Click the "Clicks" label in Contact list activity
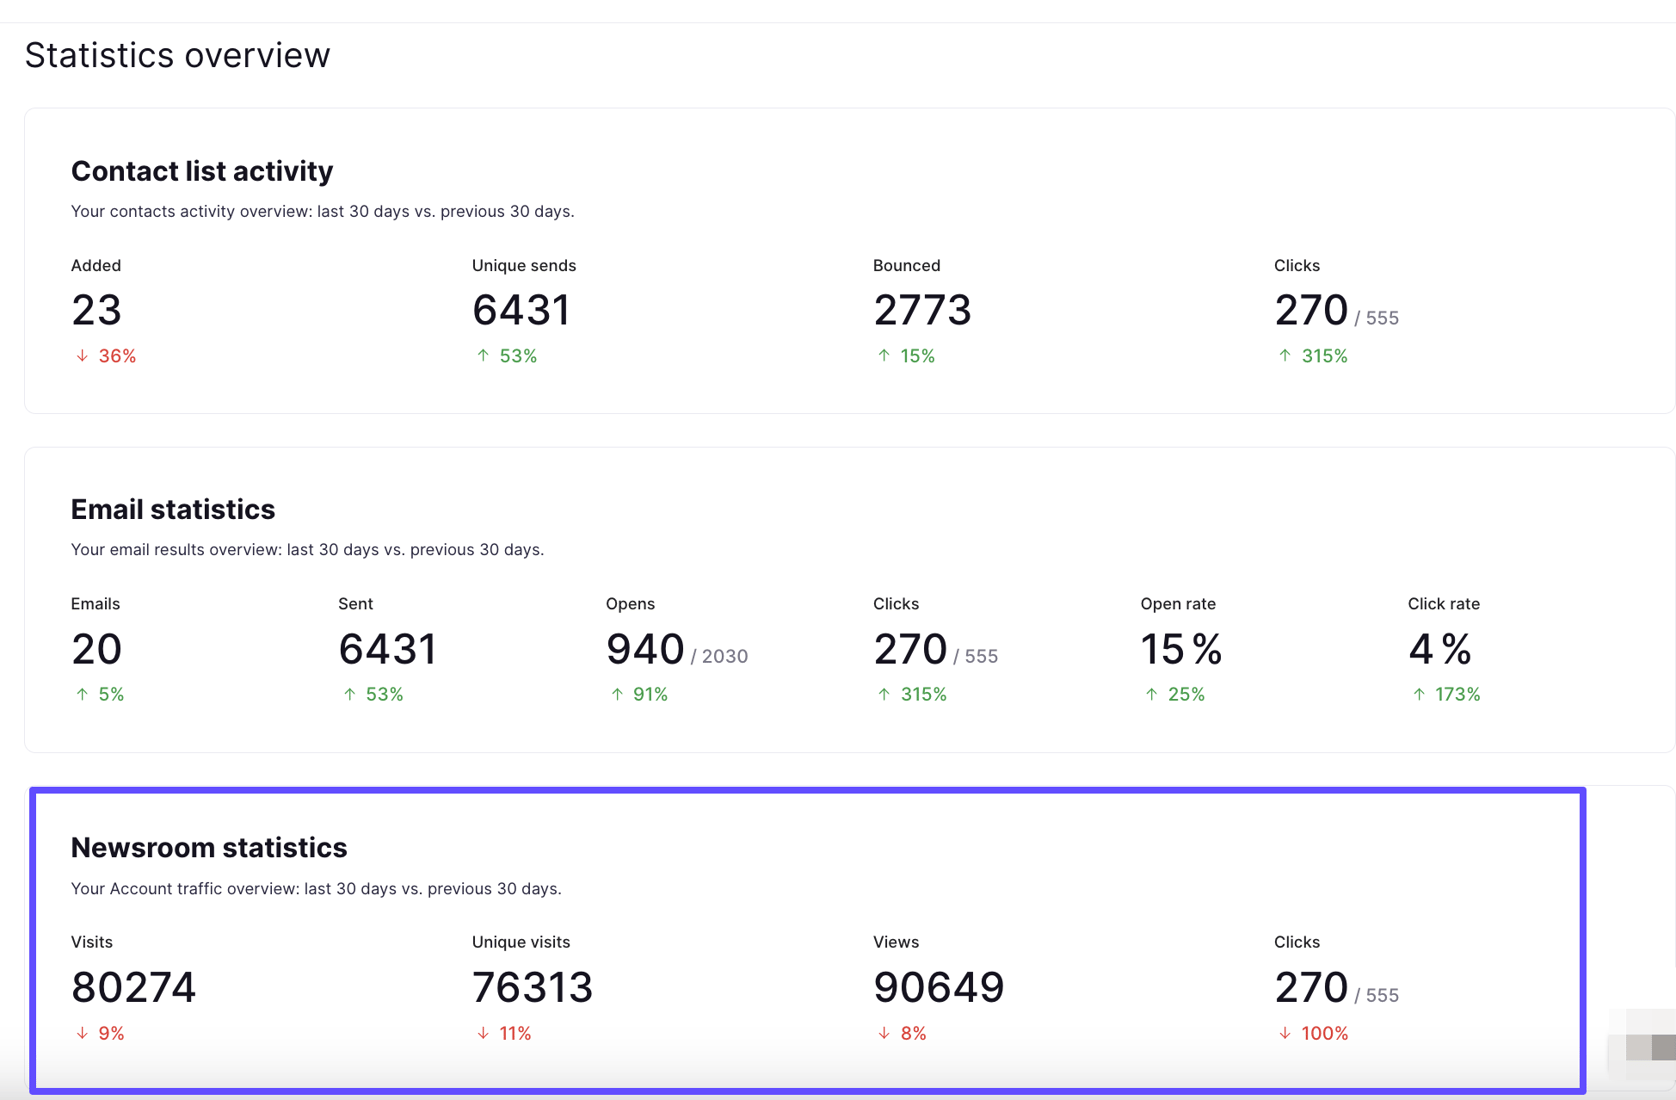Viewport: 1676px width, 1100px height. 1297,265
